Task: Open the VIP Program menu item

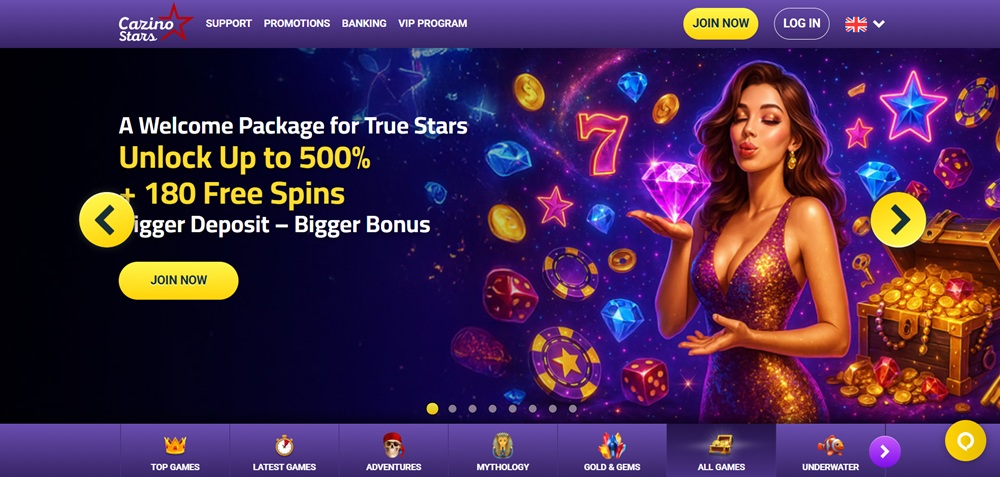Action: 432,24
